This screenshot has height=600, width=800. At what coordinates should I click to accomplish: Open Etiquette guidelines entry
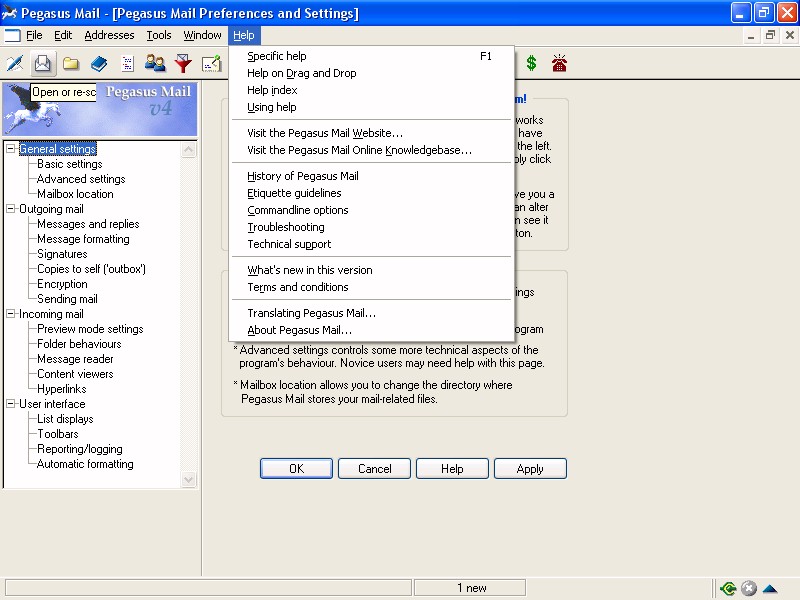coord(371,193)
